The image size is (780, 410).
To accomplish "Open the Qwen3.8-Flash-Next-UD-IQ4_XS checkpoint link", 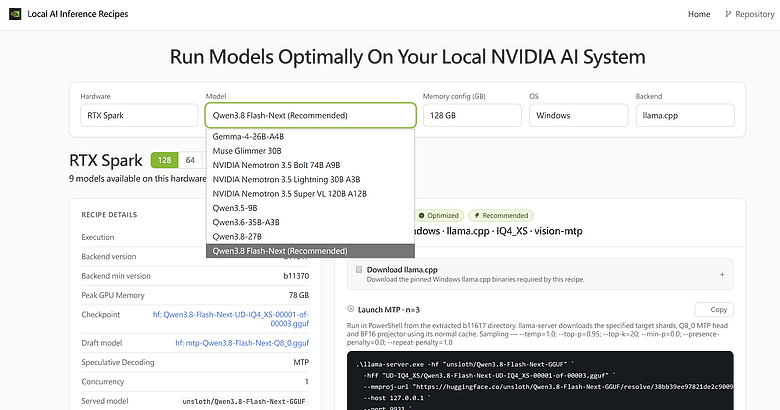I will point(231,319).
